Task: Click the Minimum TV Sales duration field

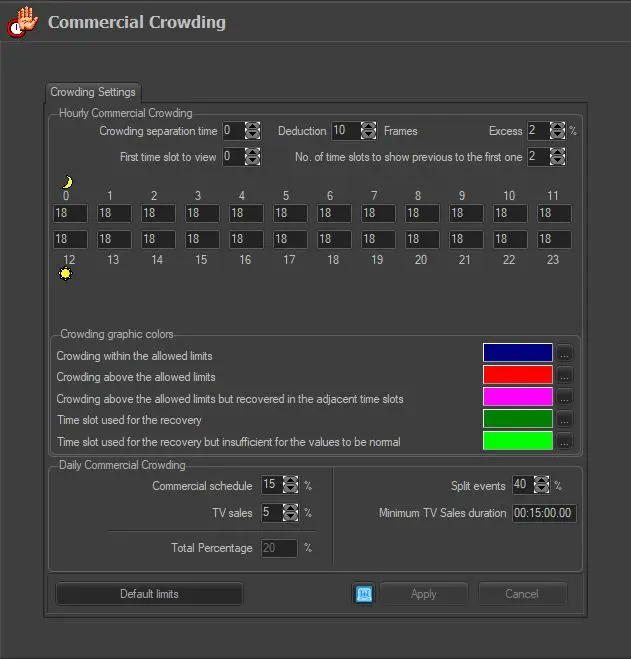Action: coord(544,513)
